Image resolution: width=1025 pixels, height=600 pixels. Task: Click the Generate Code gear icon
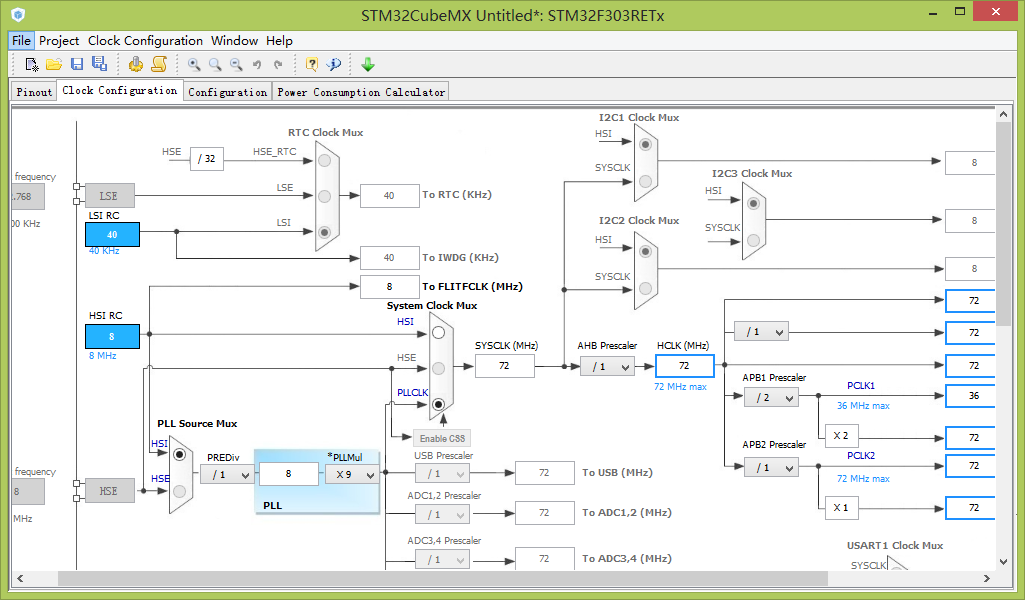135,64
